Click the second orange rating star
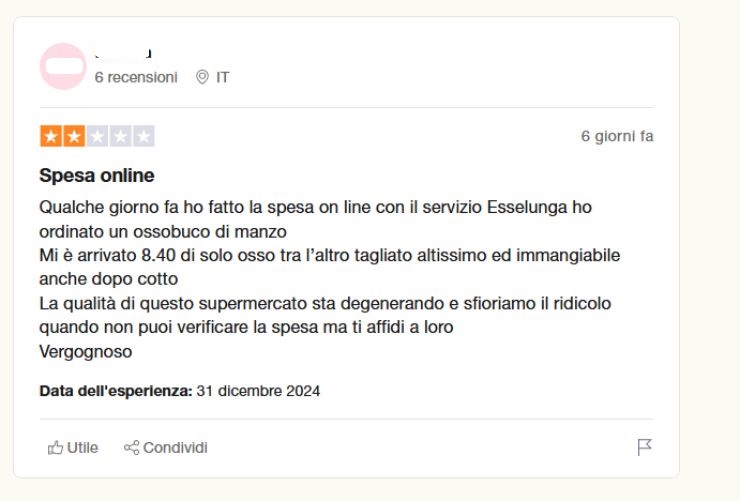The image size is (740, 501). point(74,136)
